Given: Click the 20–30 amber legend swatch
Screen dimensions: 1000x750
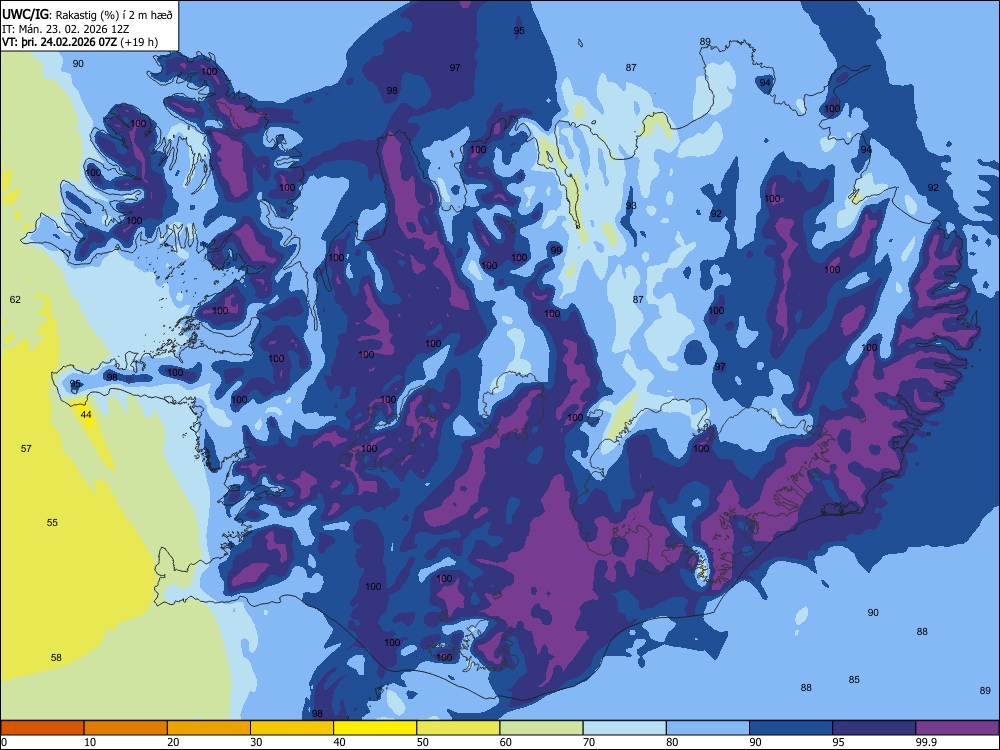Looking at the screenshot, I should click(x=209, y=728).
